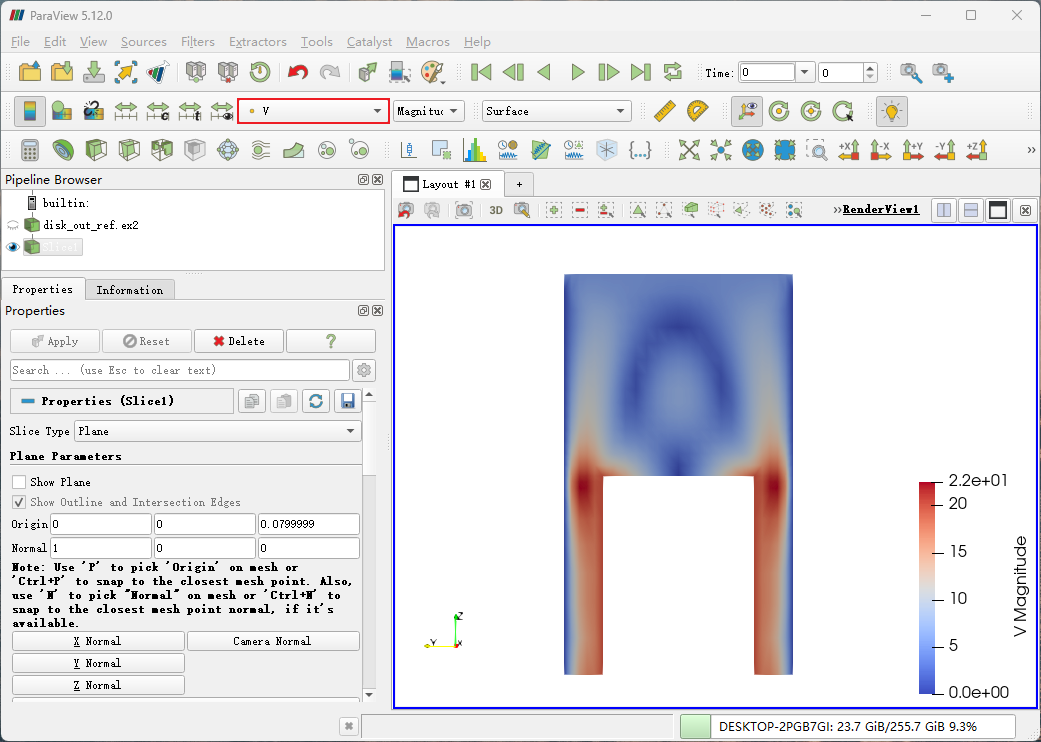
Task: Click the Reset Camera icon
Action: 689,150
